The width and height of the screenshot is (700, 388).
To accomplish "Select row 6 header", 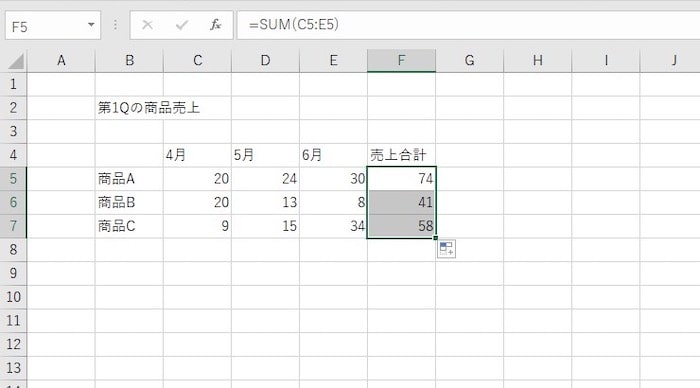I will [13, 202].
